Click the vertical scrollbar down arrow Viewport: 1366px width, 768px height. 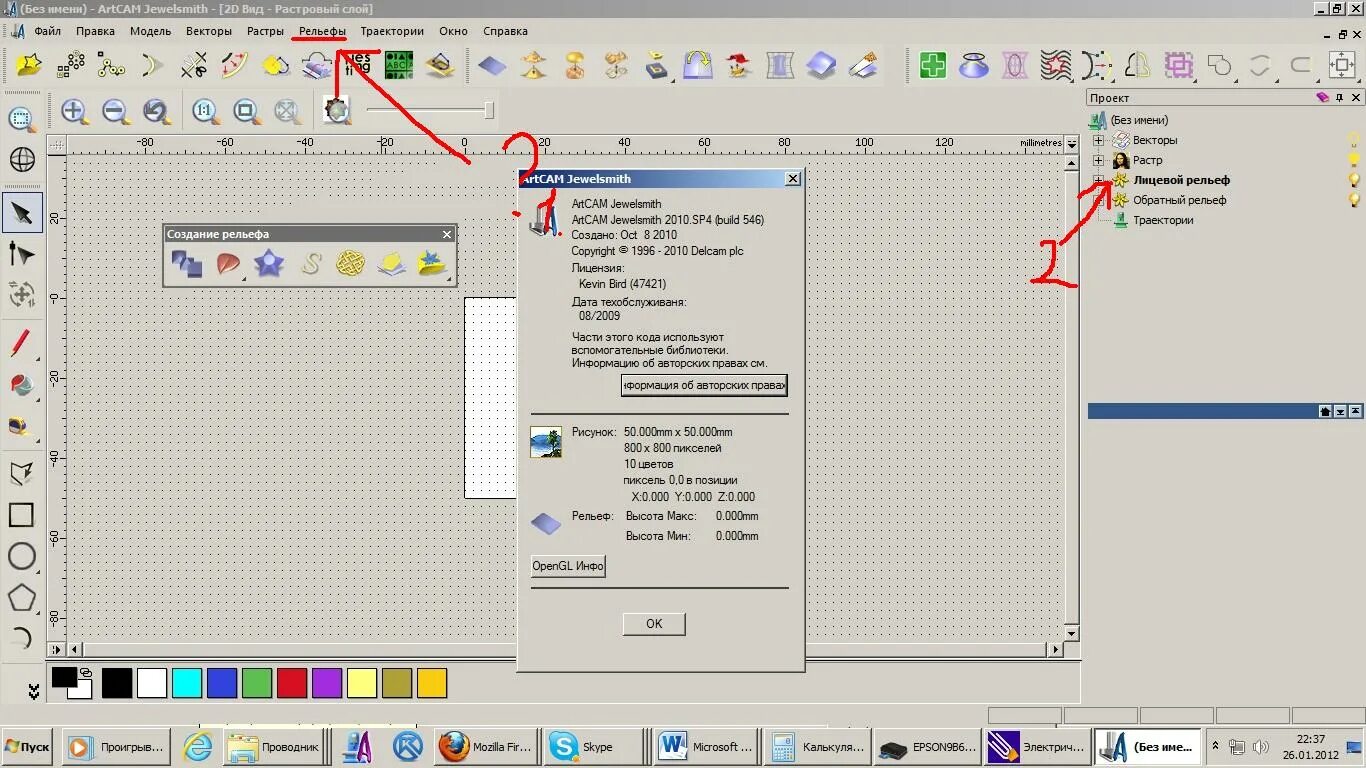coord(1072,634)
